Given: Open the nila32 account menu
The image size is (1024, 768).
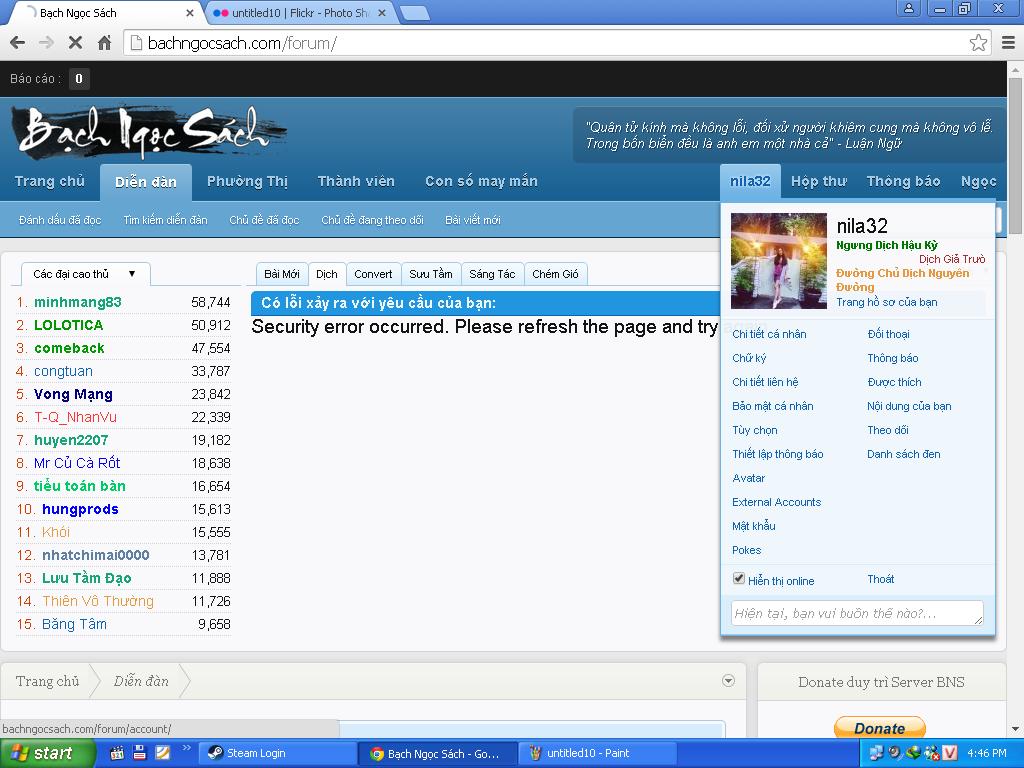Looking at the screenshot, I should click(750, 181).
